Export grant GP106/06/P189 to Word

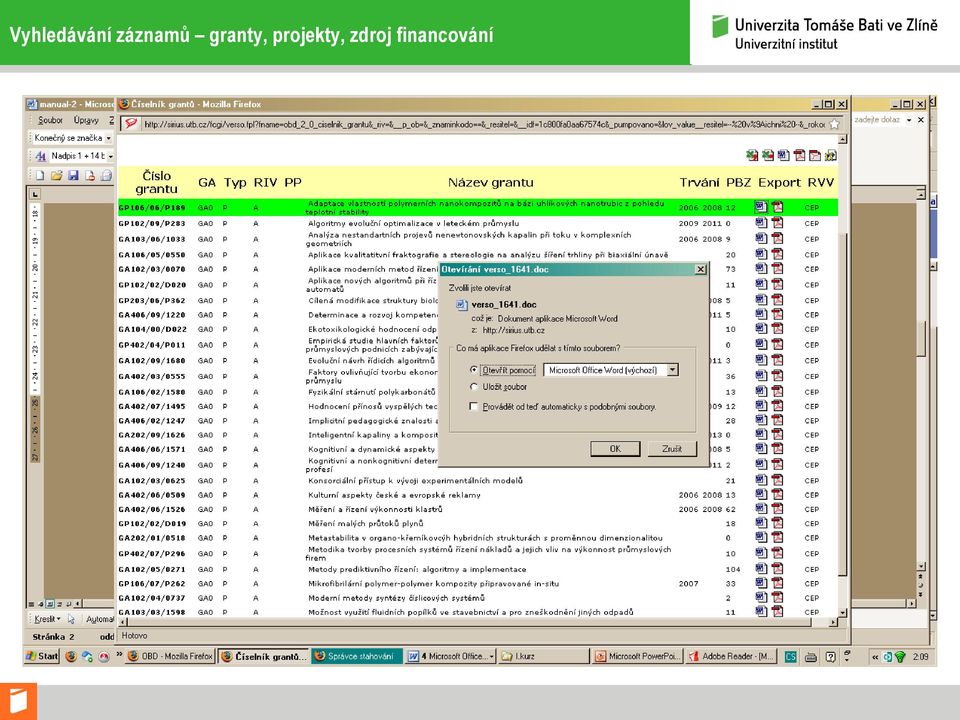(761, 207)
